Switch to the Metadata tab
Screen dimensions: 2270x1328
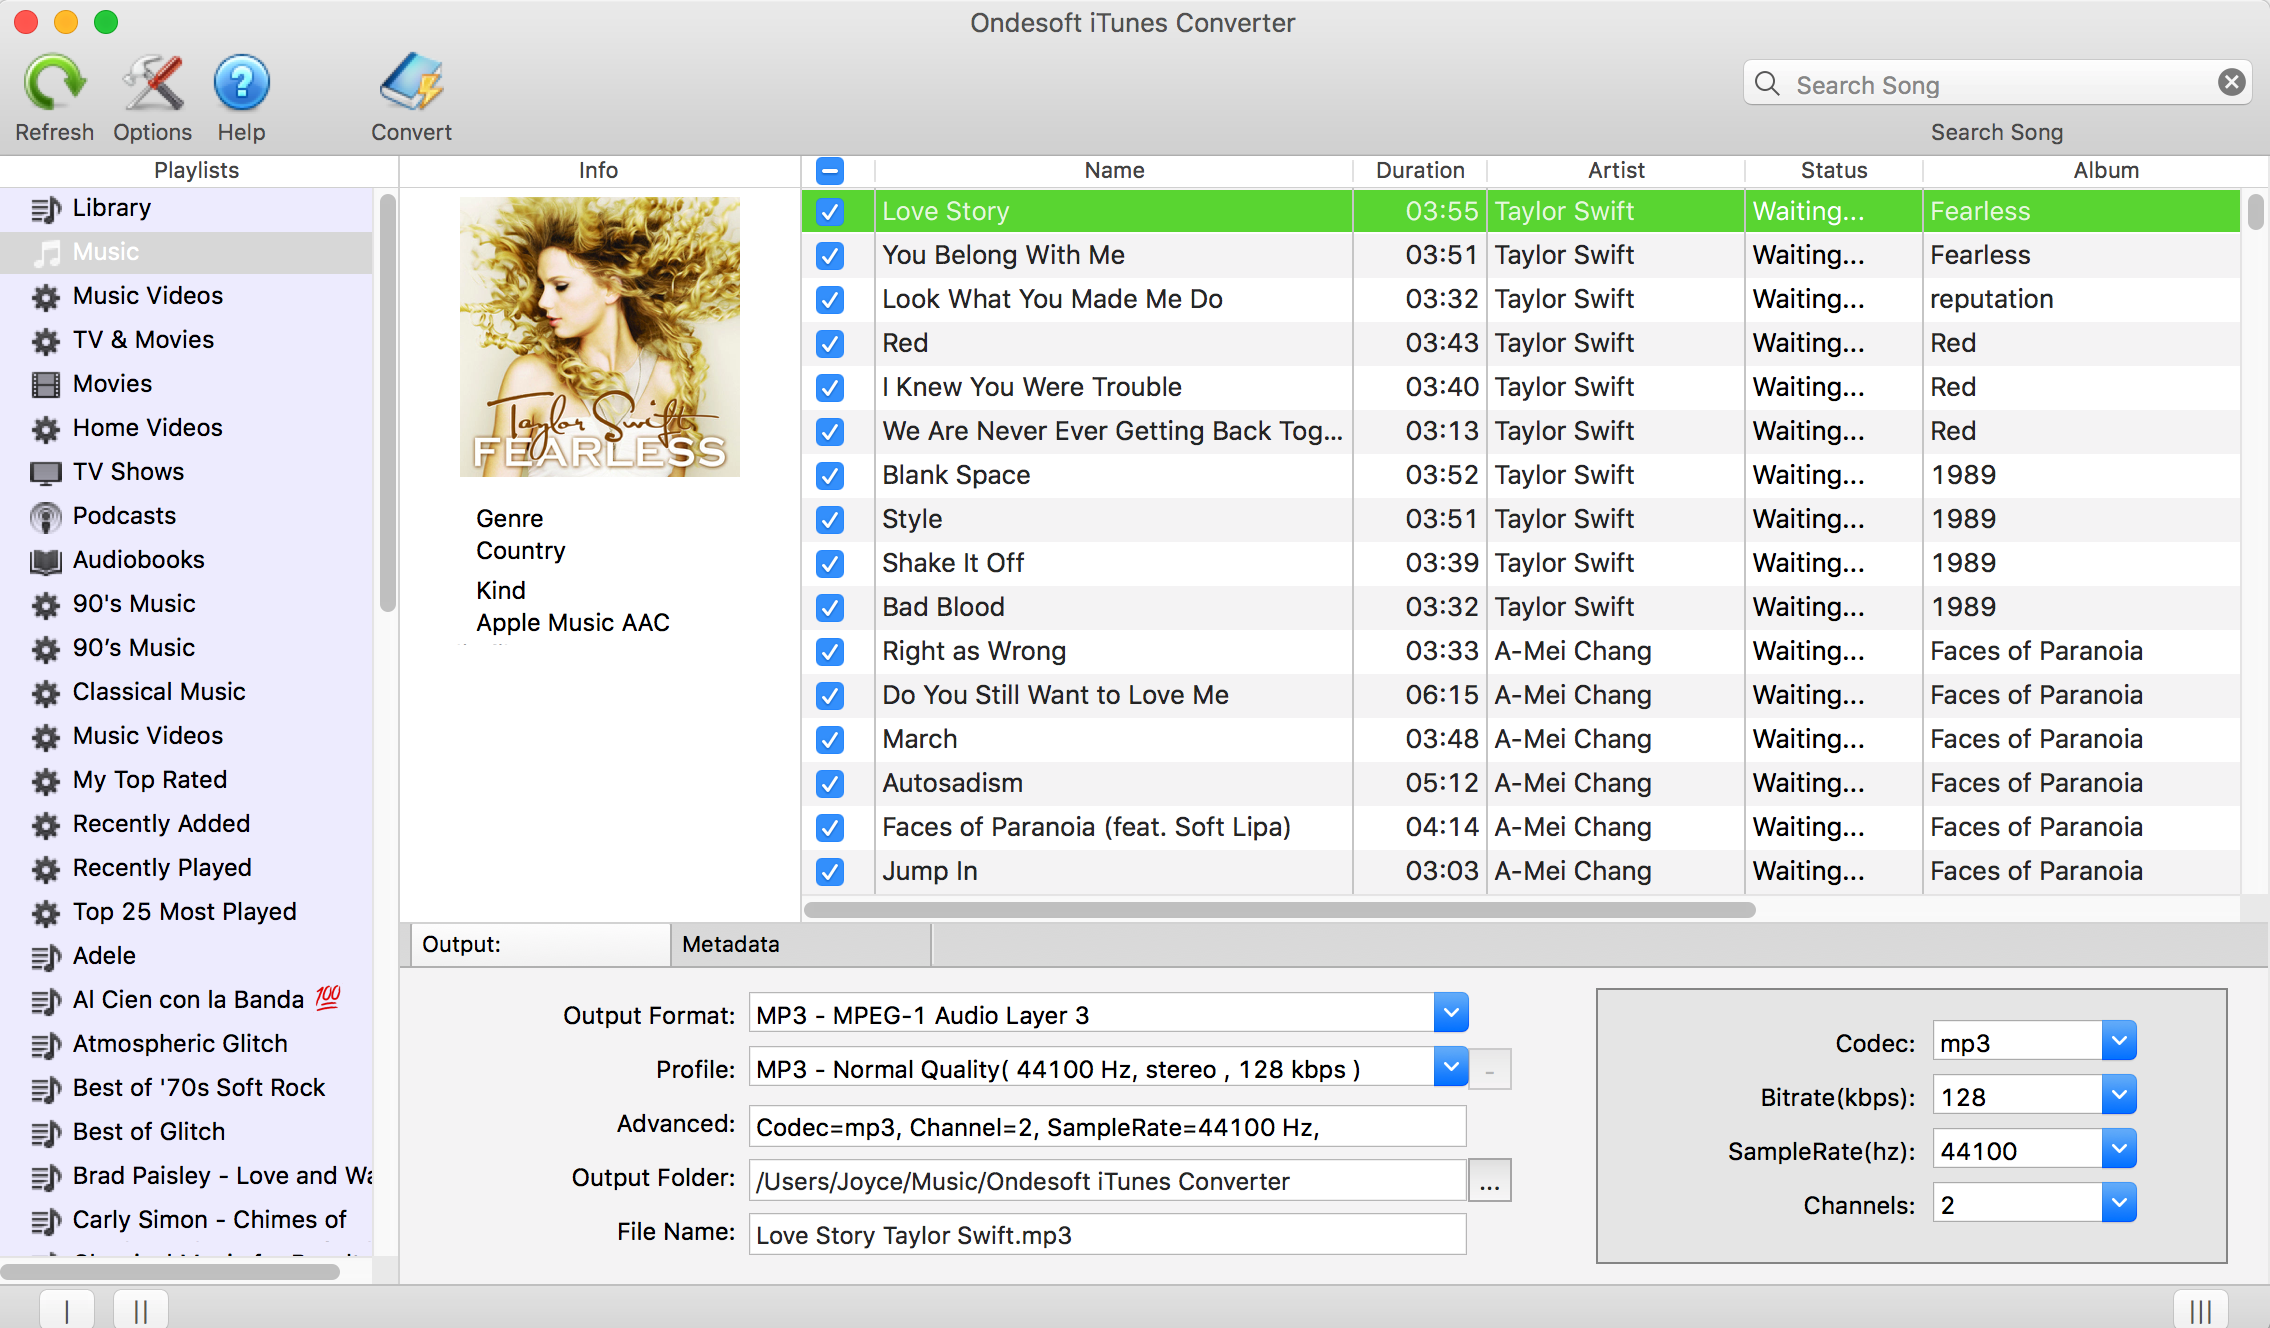[732, 944]
